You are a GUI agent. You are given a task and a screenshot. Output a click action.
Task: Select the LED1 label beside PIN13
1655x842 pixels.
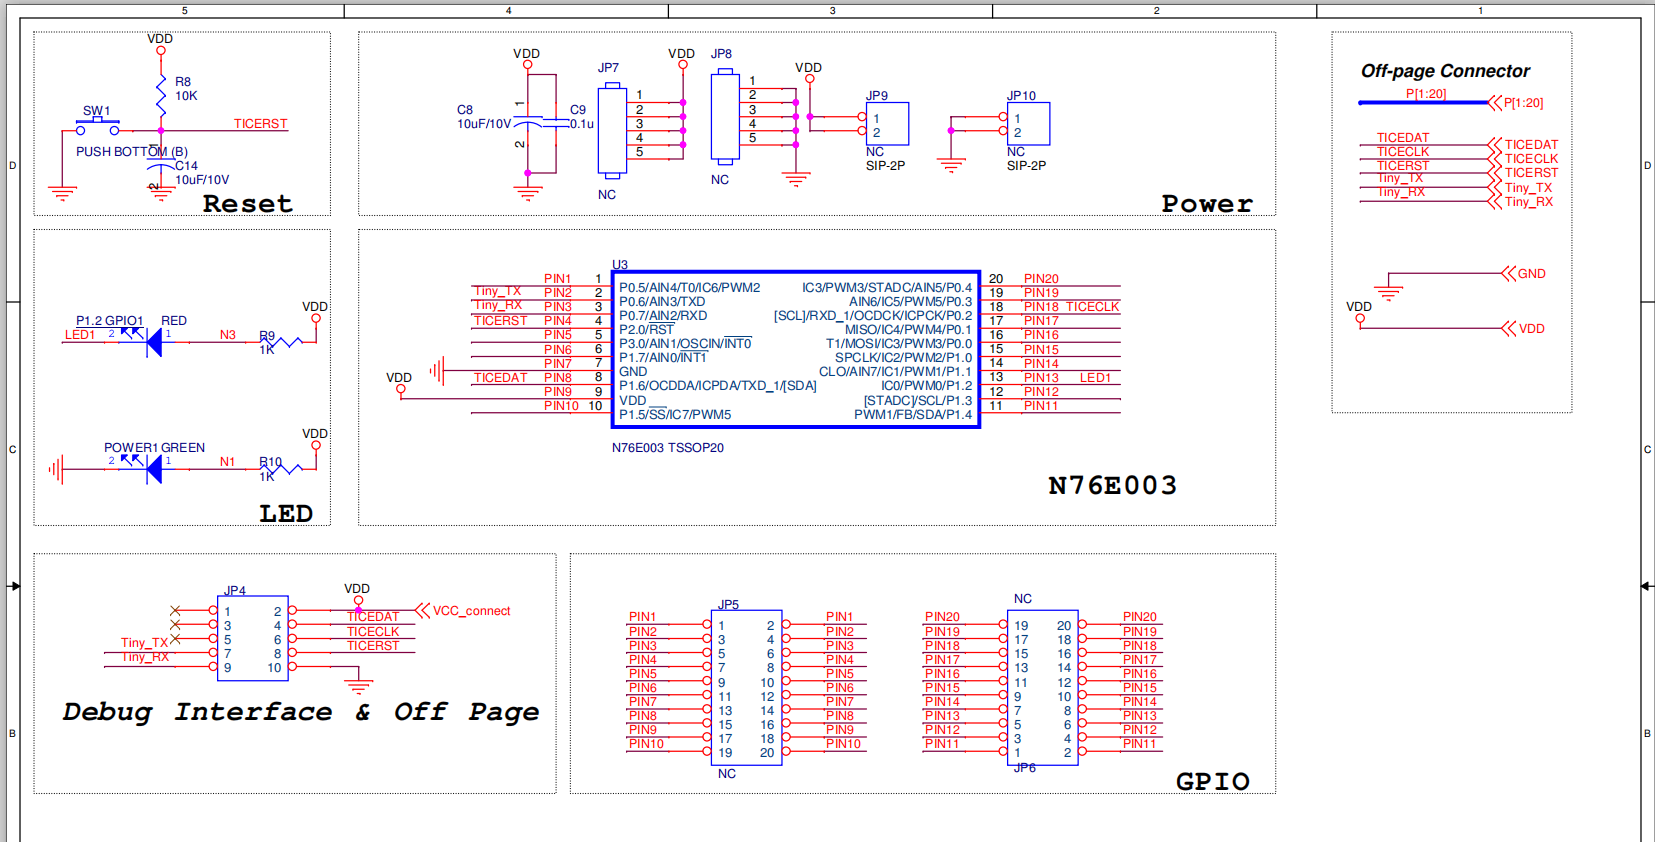1095,378
